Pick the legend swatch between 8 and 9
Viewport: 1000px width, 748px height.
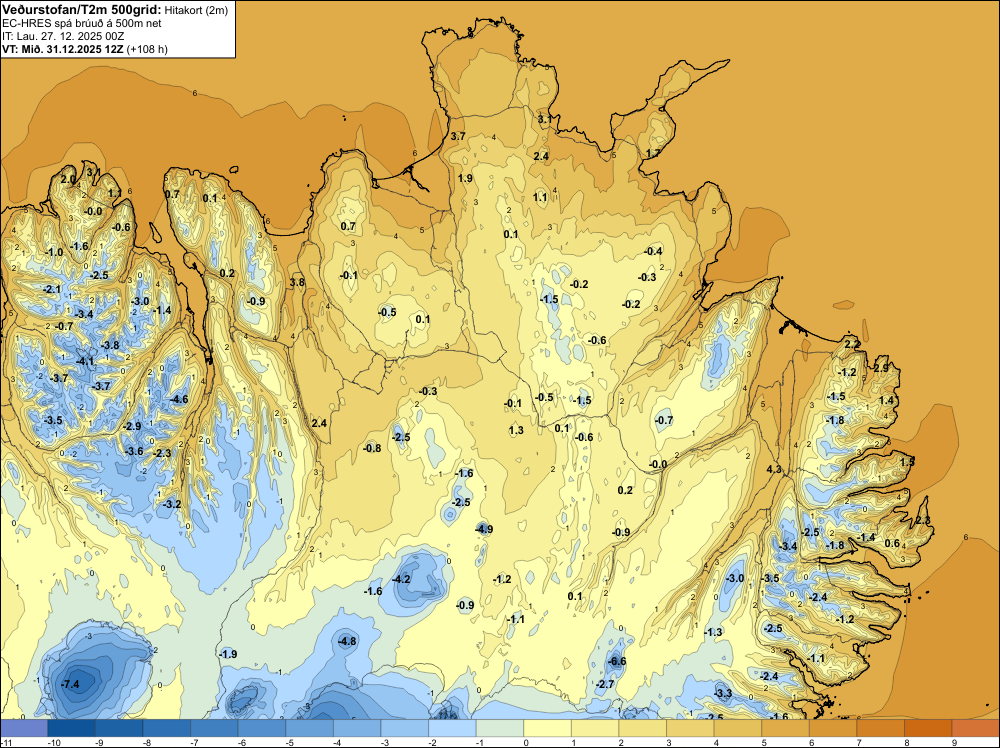pyautogui.click(x=928, y=728)
